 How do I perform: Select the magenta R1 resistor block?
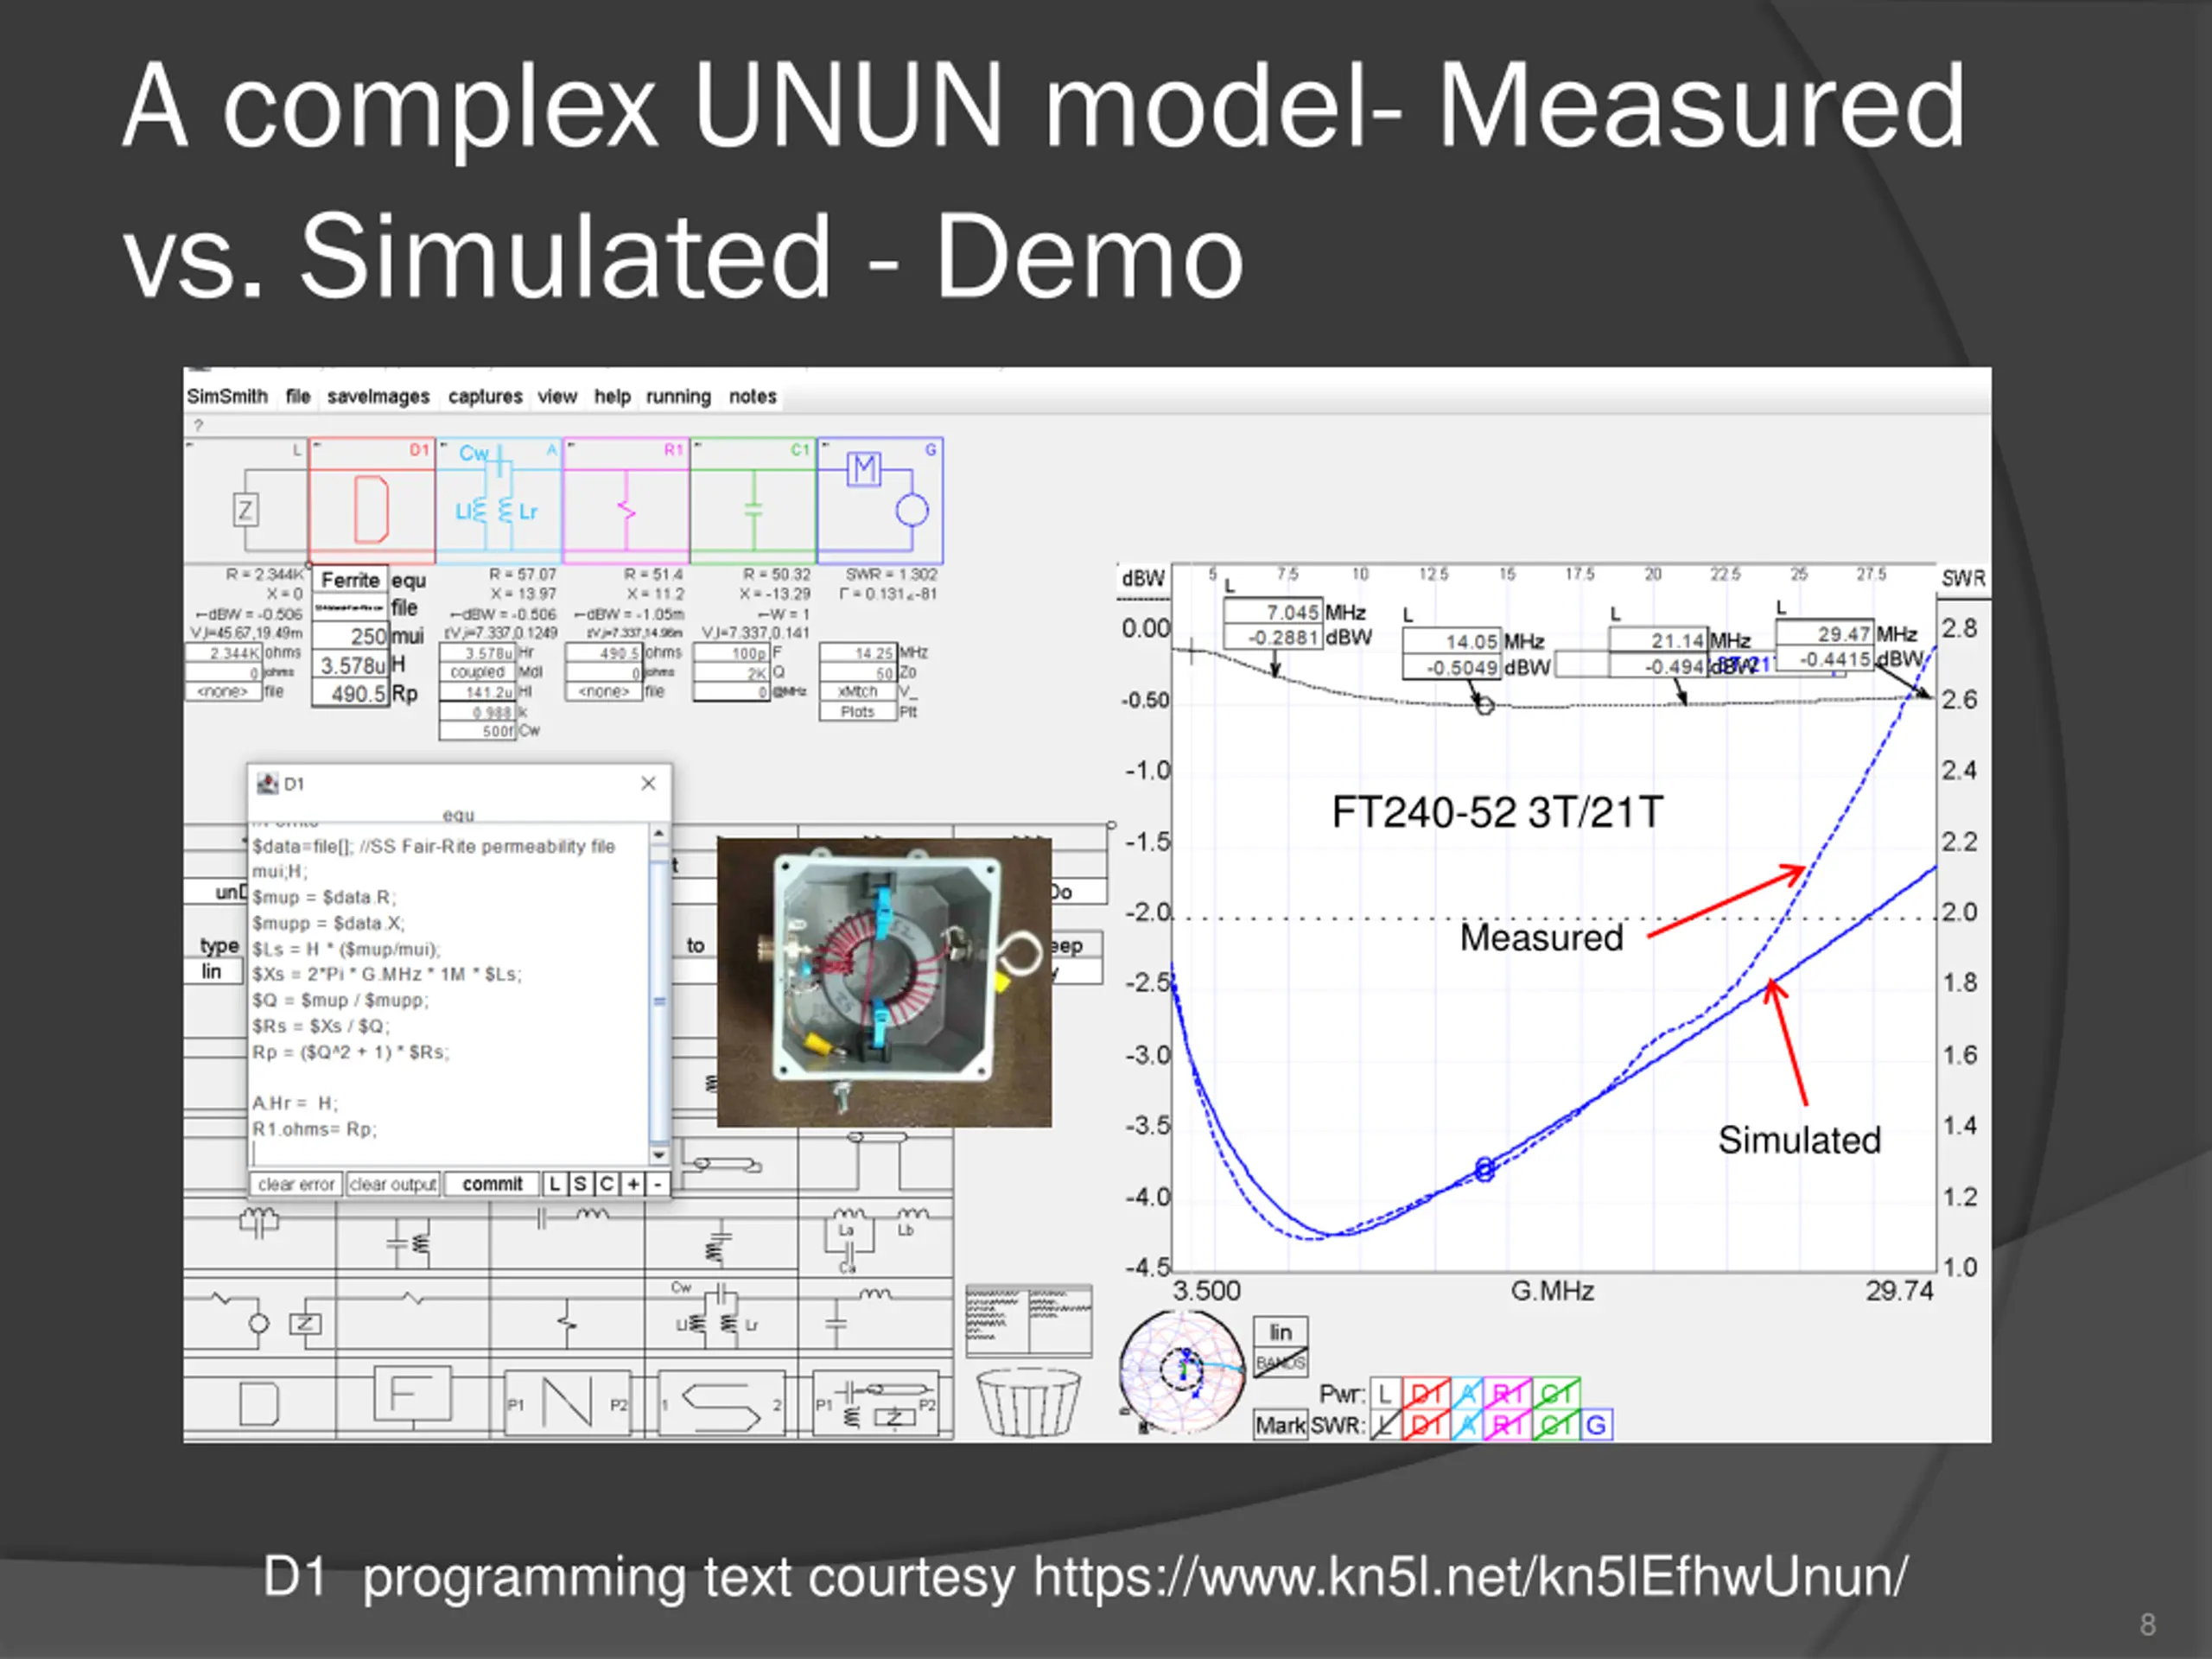[x=626, y=501]
